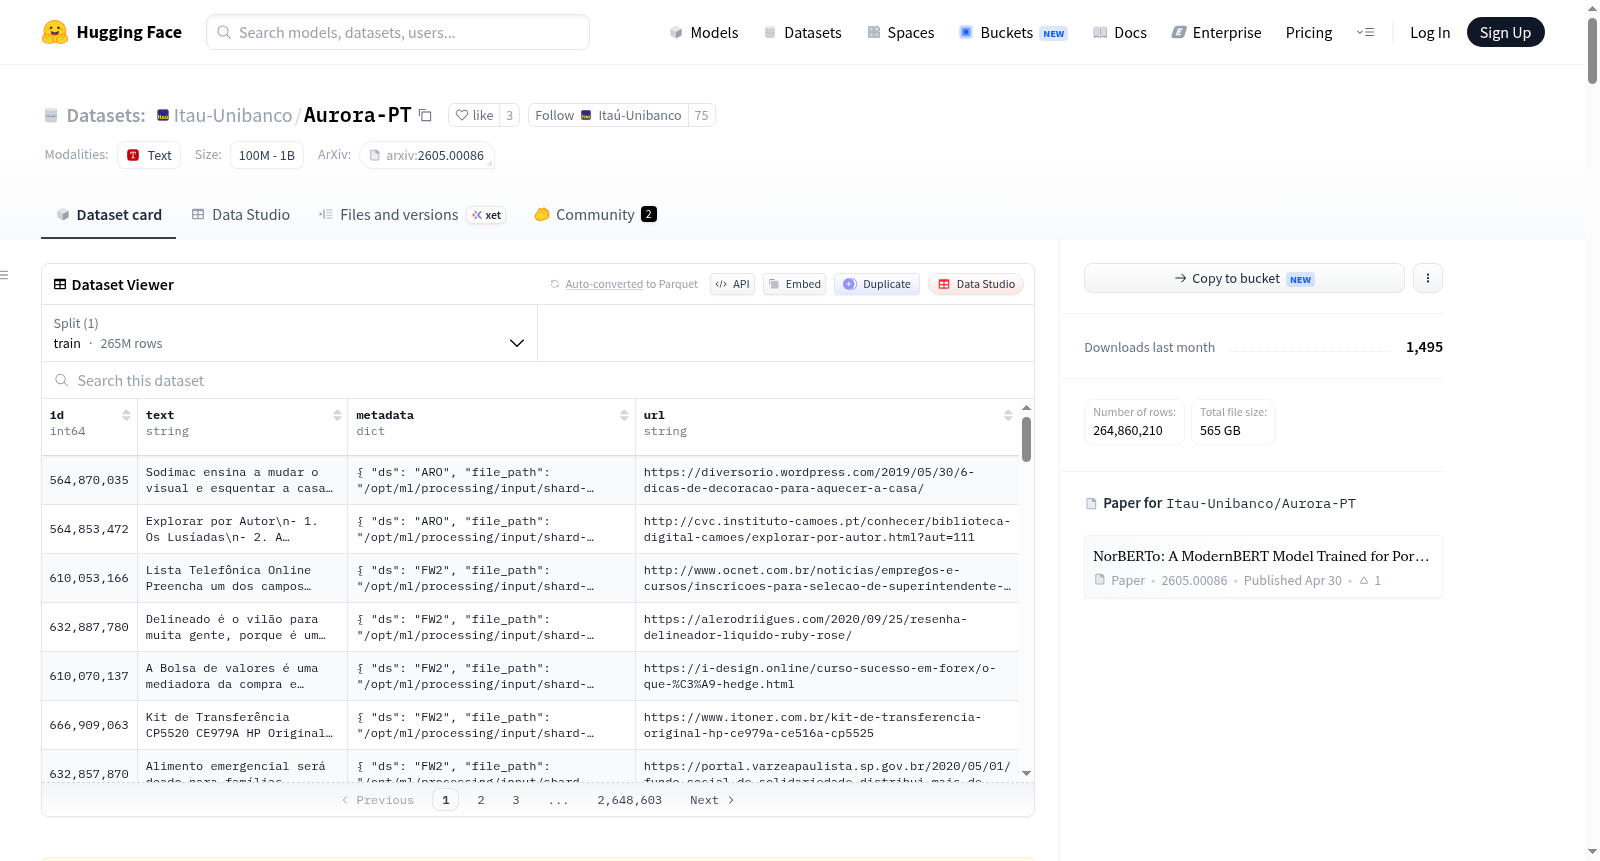Click the like heart button
Viewport: 1600px width, 861px height.
click(474, 115)
